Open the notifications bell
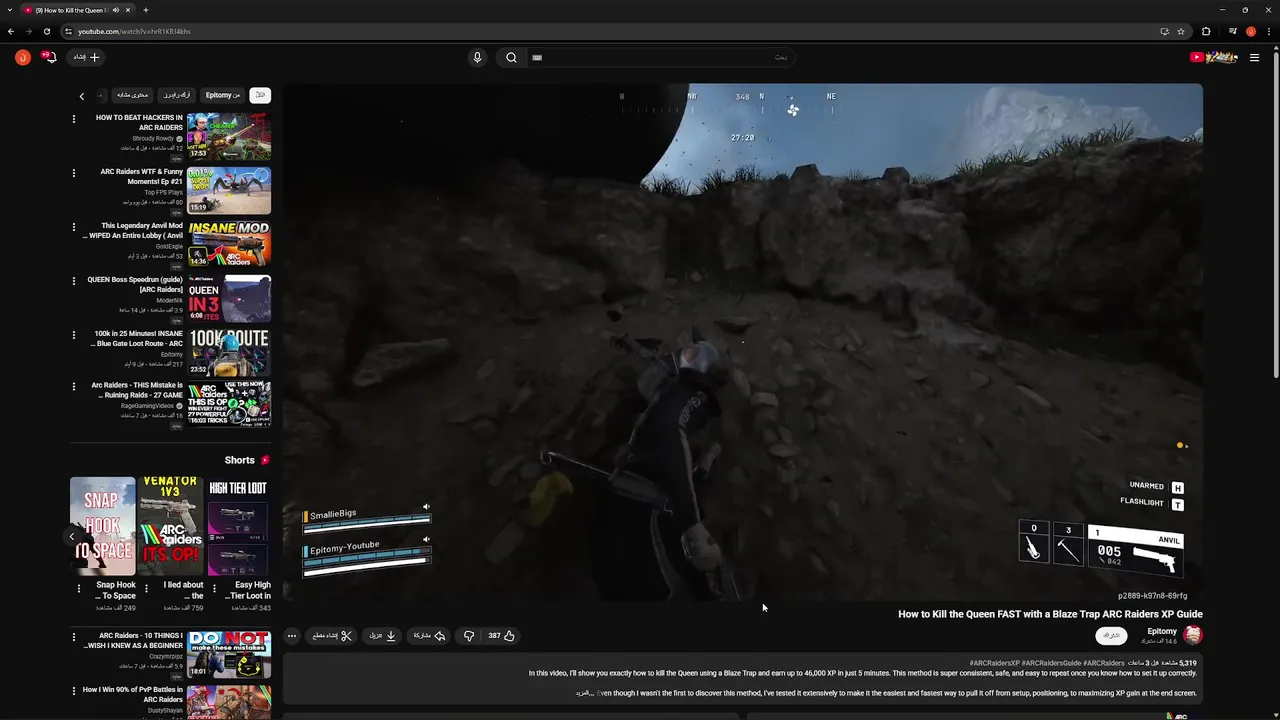1280x720 pixels. coord(49,57)
